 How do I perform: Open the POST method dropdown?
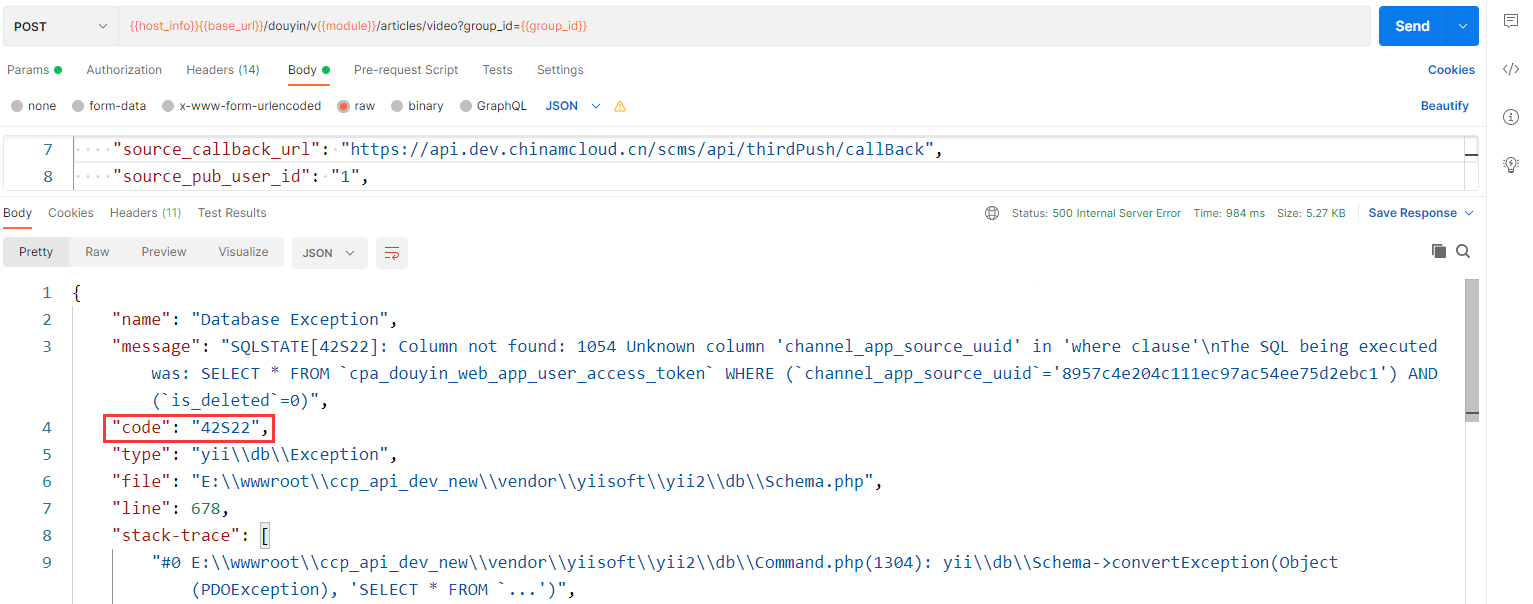pyautogui.click(x=61, y=27)
